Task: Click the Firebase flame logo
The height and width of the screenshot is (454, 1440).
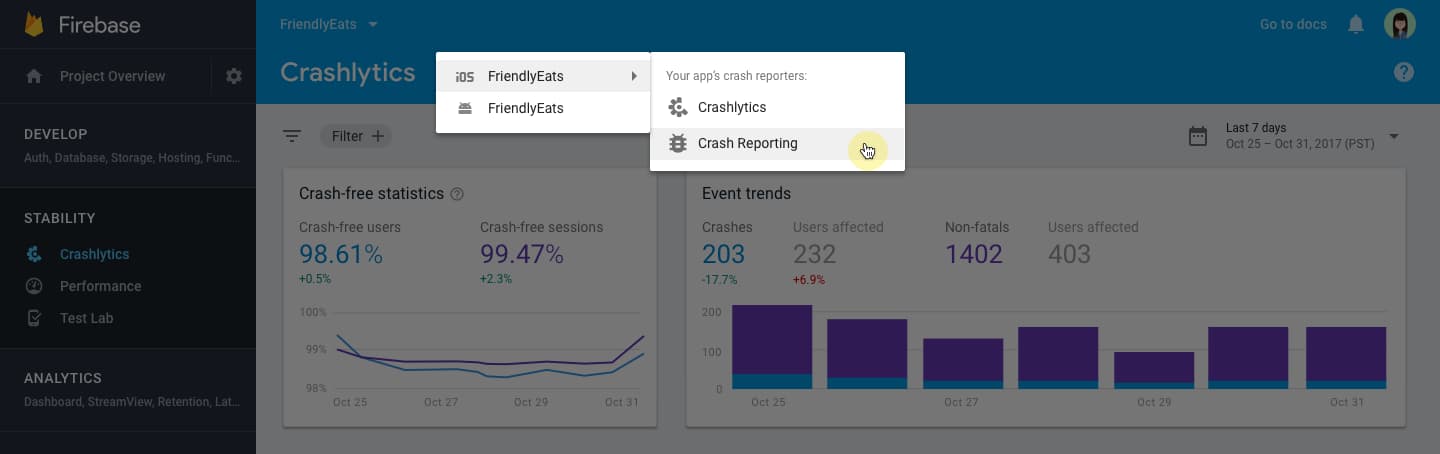Action: coord(34,24)
